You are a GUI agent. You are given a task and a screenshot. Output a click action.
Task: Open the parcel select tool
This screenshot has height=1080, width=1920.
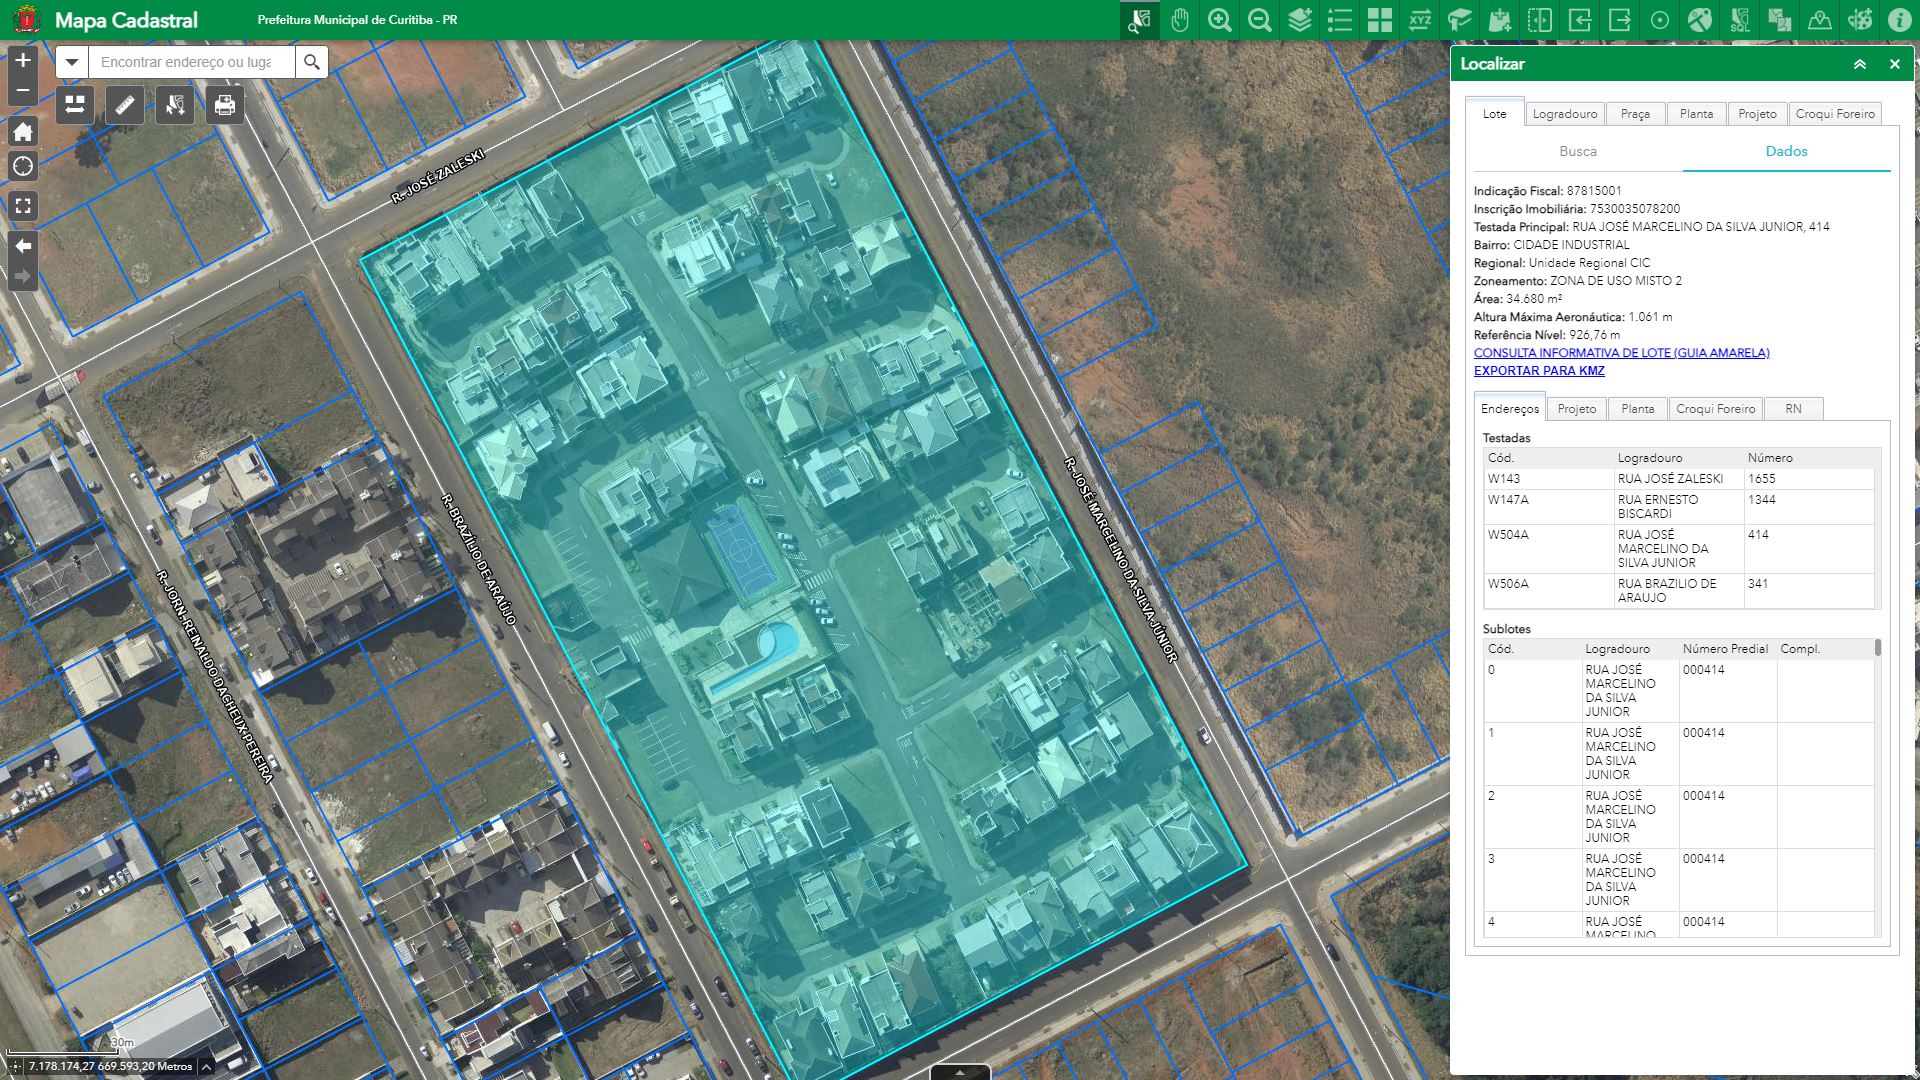pyautogui.click(x=175, y=104)
